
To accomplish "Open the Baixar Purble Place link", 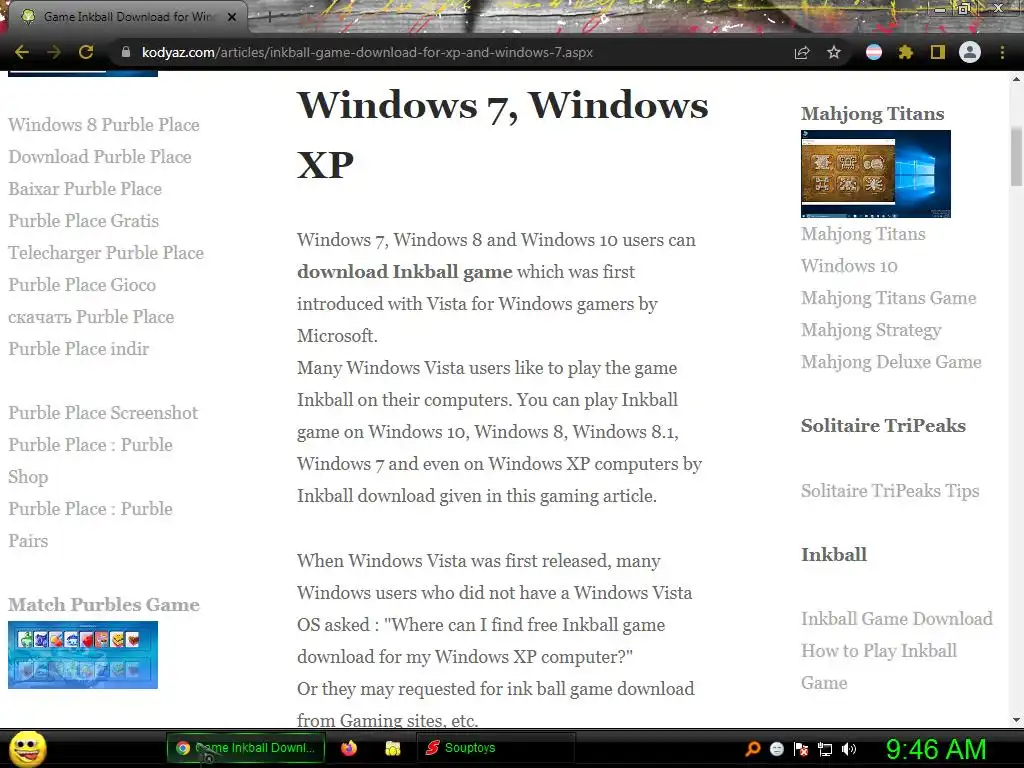I will point(85,189).
